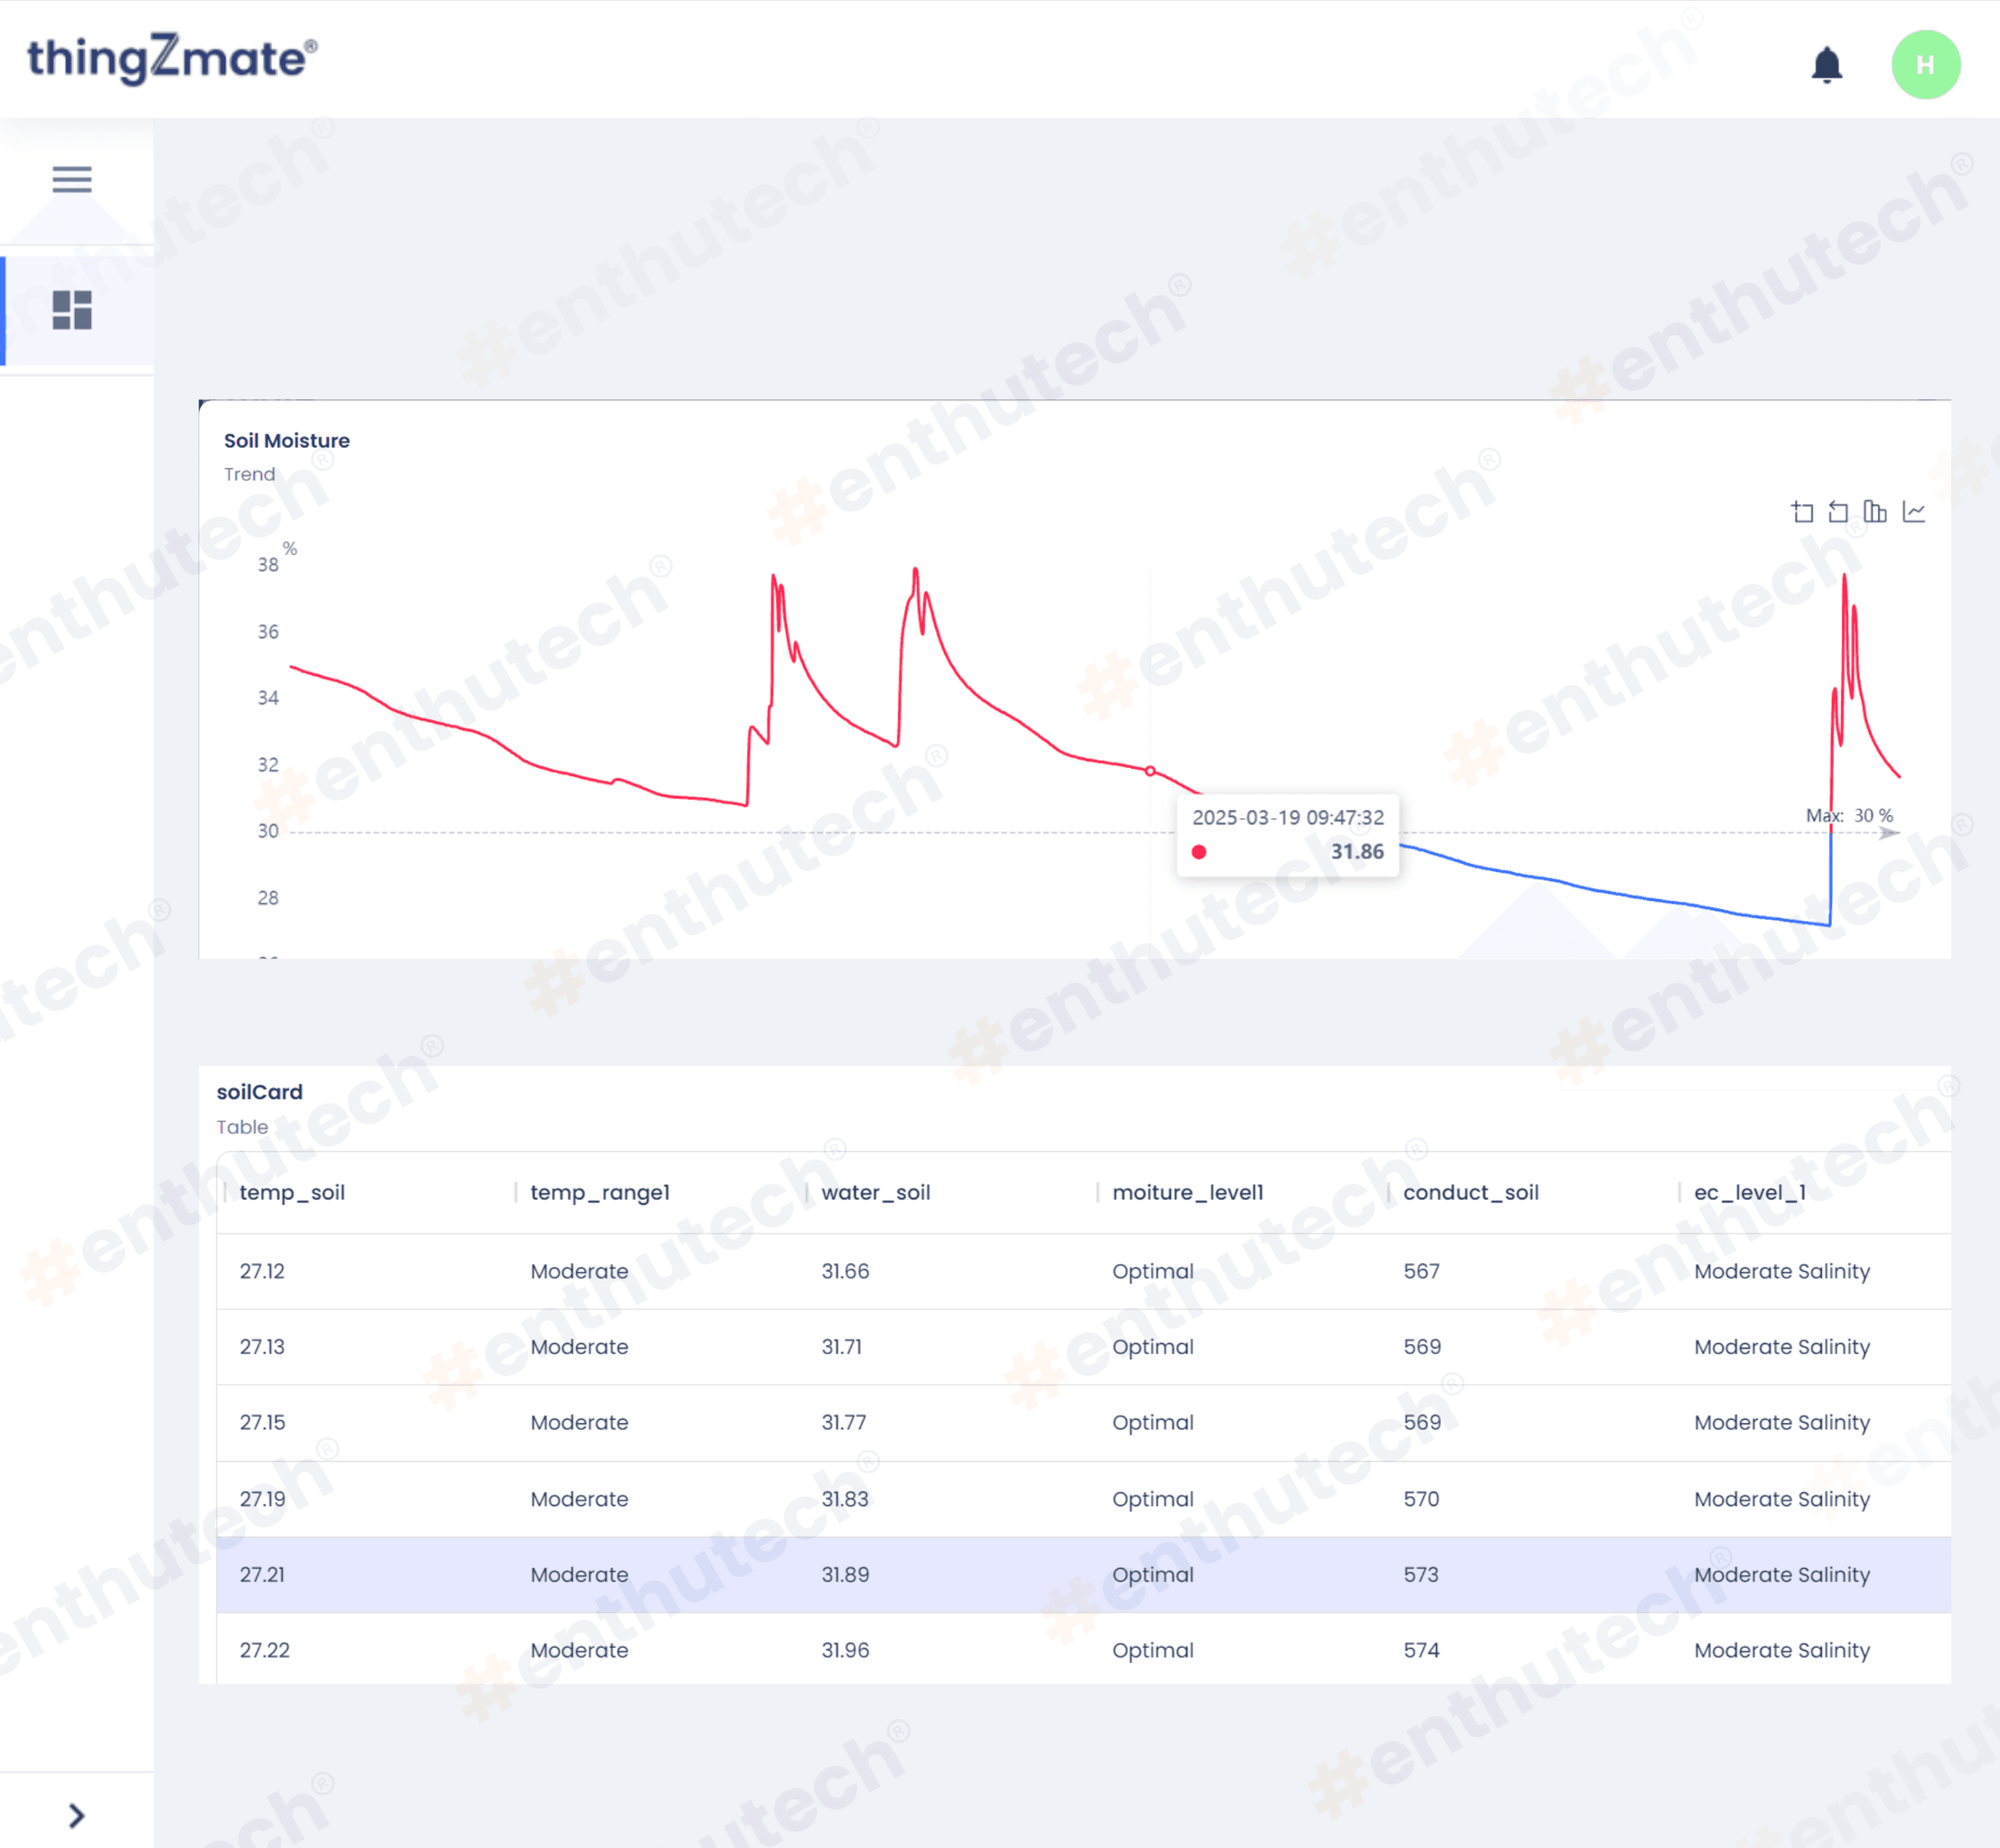
Task: Click the notification bell icon
Action: (1826, 65)
